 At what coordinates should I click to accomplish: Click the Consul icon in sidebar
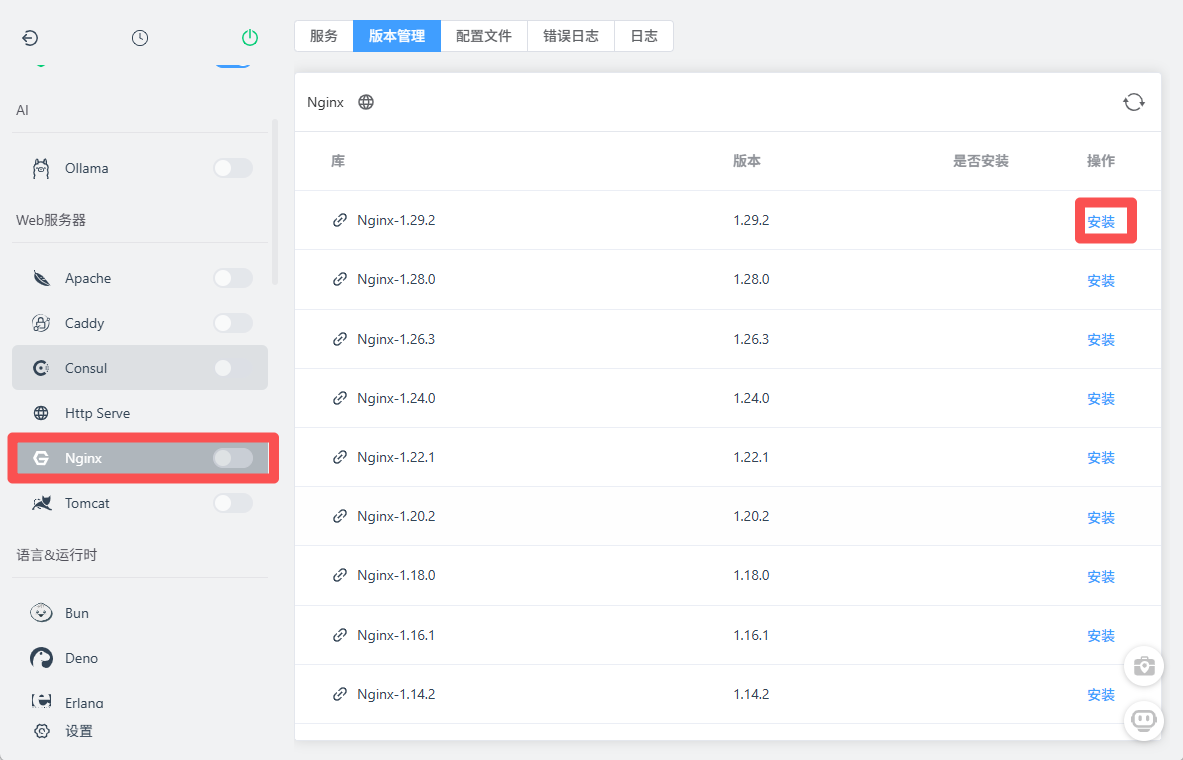[41, 368]
